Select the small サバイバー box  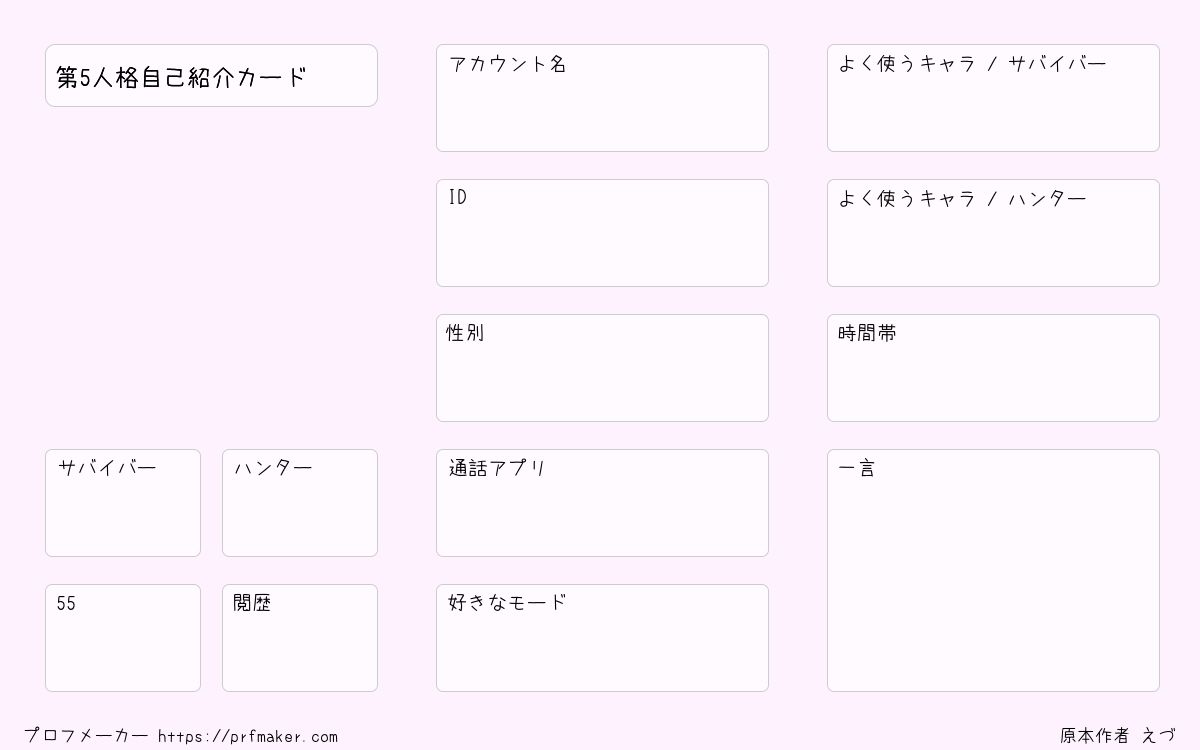123,503
